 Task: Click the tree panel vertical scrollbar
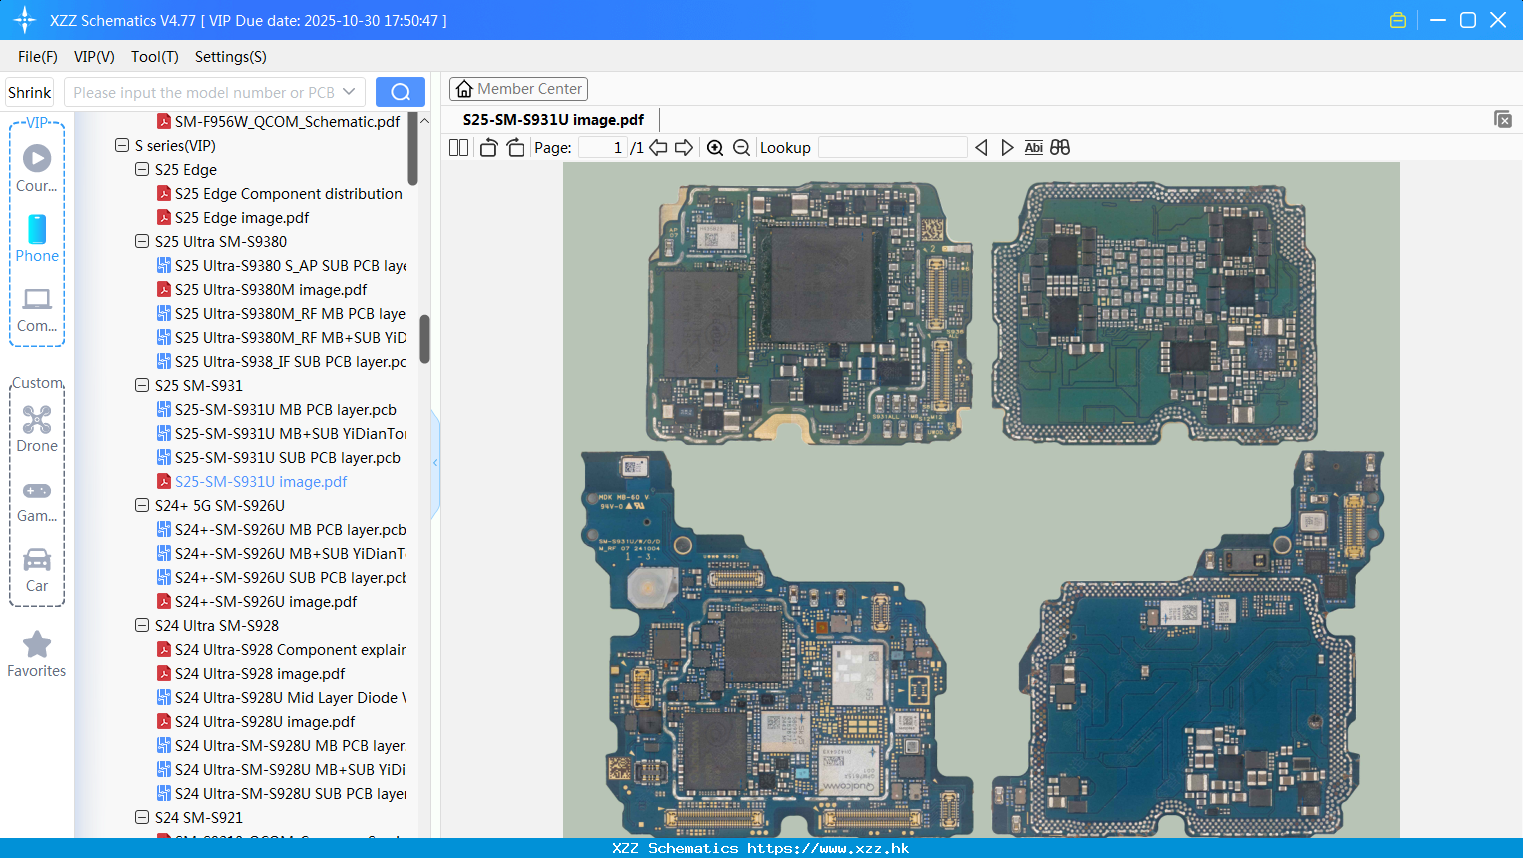pos(424,338)
